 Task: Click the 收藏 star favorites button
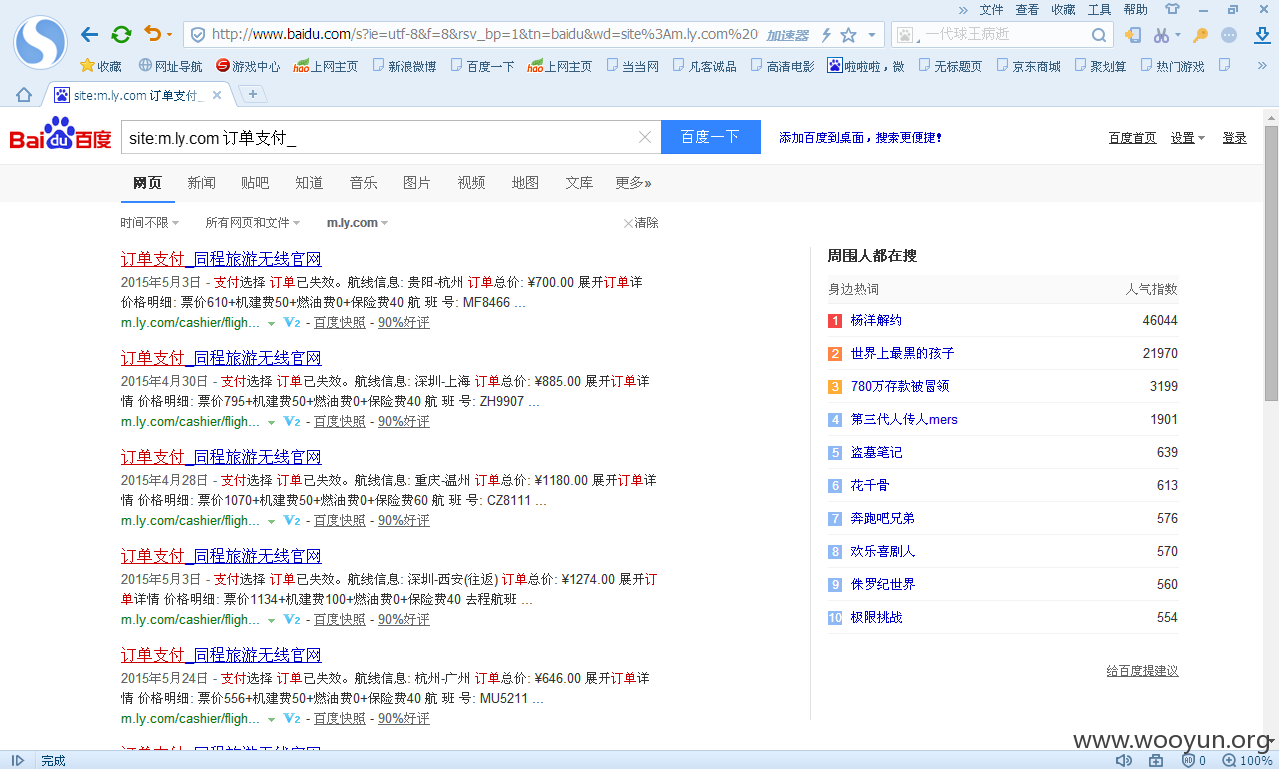(101, 66)
